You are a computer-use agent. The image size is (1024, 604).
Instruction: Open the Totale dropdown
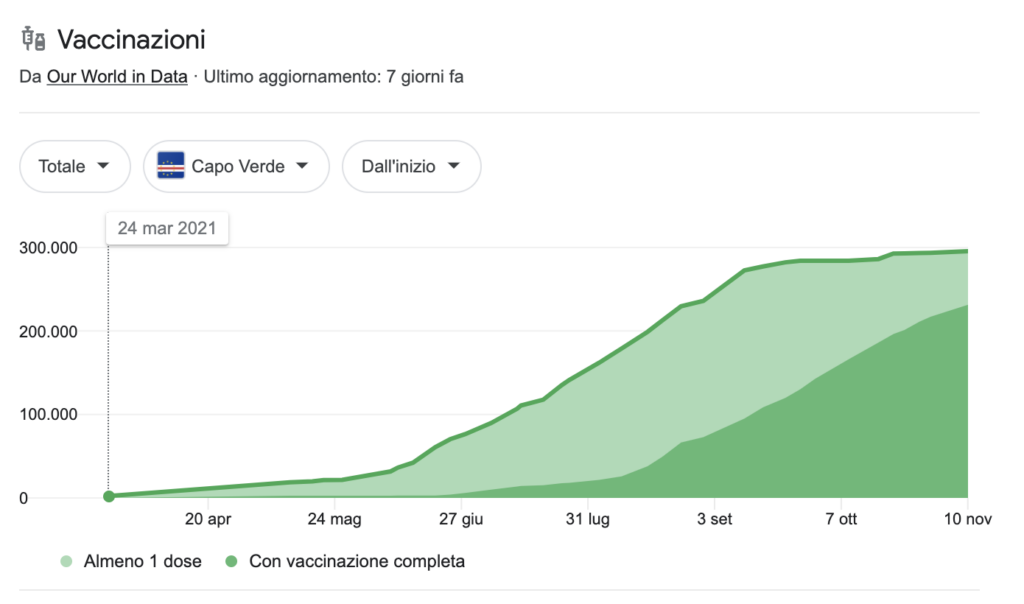[75, 167]
